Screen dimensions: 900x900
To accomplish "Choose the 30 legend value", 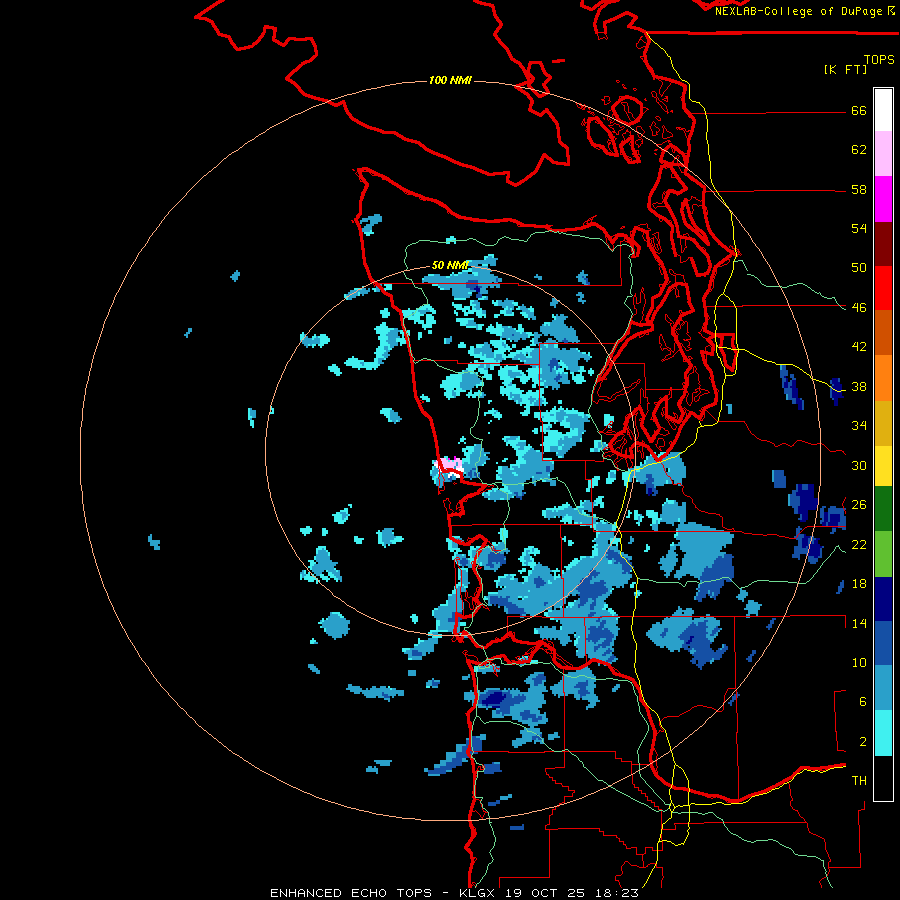I will pyautogui.click(x=859, y=465).
